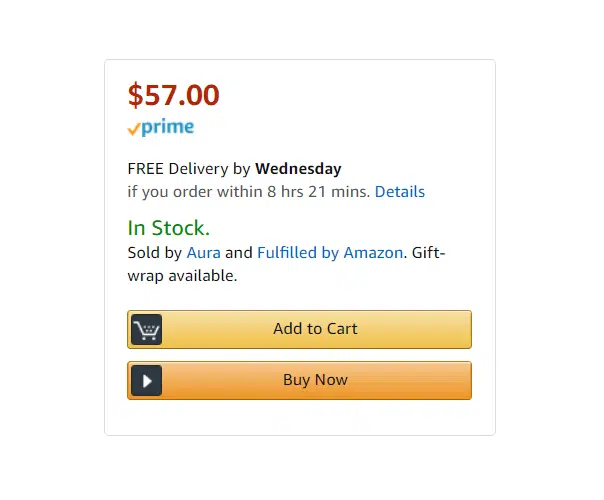The height and width of the screenshot is (500, 604).
Task: Click the play arrow icon on Buy Now
Action: [x=146, y=381]
